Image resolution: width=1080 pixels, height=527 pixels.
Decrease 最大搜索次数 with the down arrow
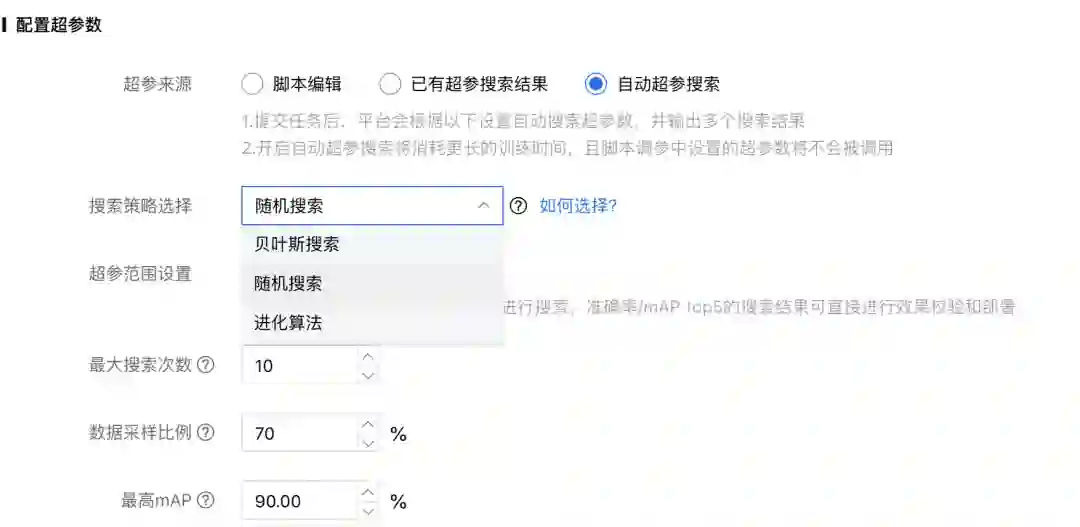[x=368, y=375]
